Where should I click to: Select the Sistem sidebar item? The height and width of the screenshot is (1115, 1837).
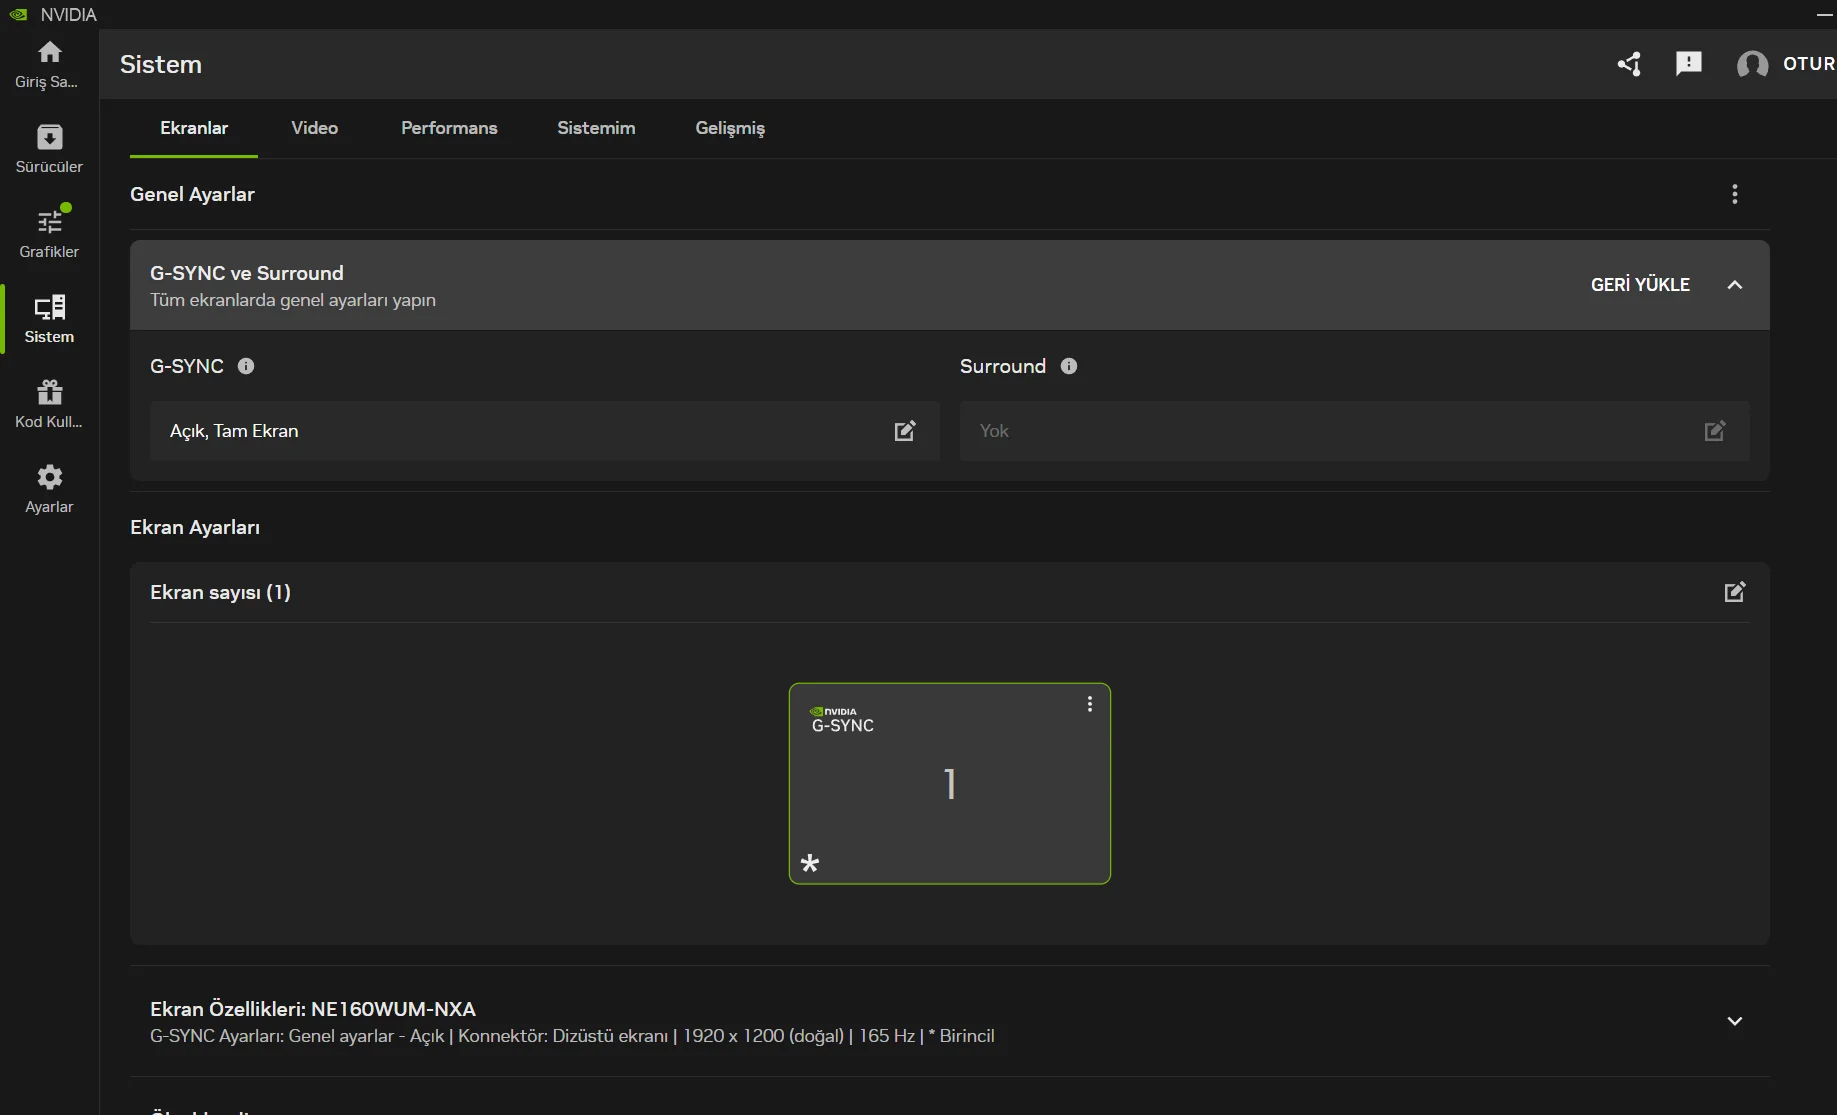click(x=49, y=319)
